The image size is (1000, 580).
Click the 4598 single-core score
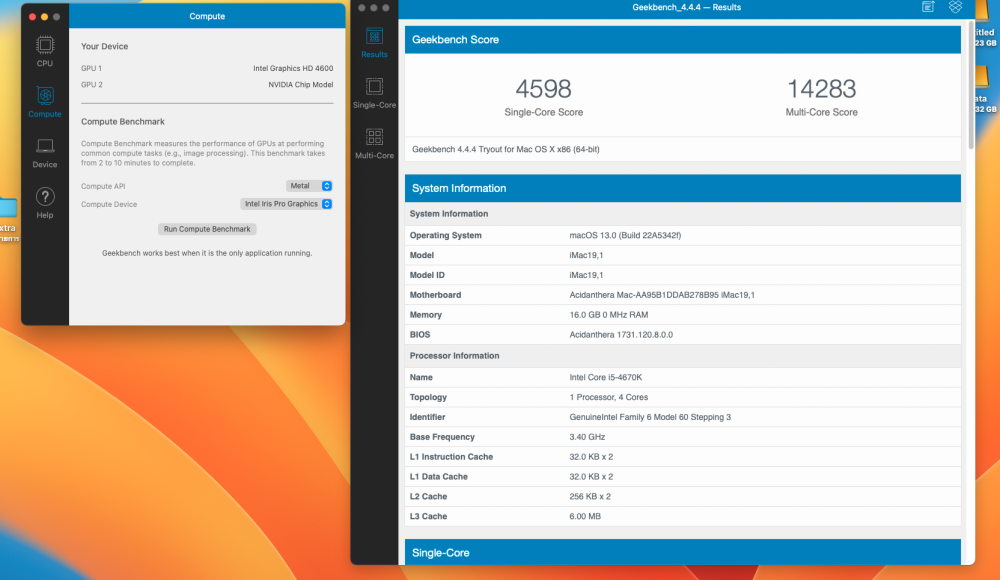(x=543, y=89)
